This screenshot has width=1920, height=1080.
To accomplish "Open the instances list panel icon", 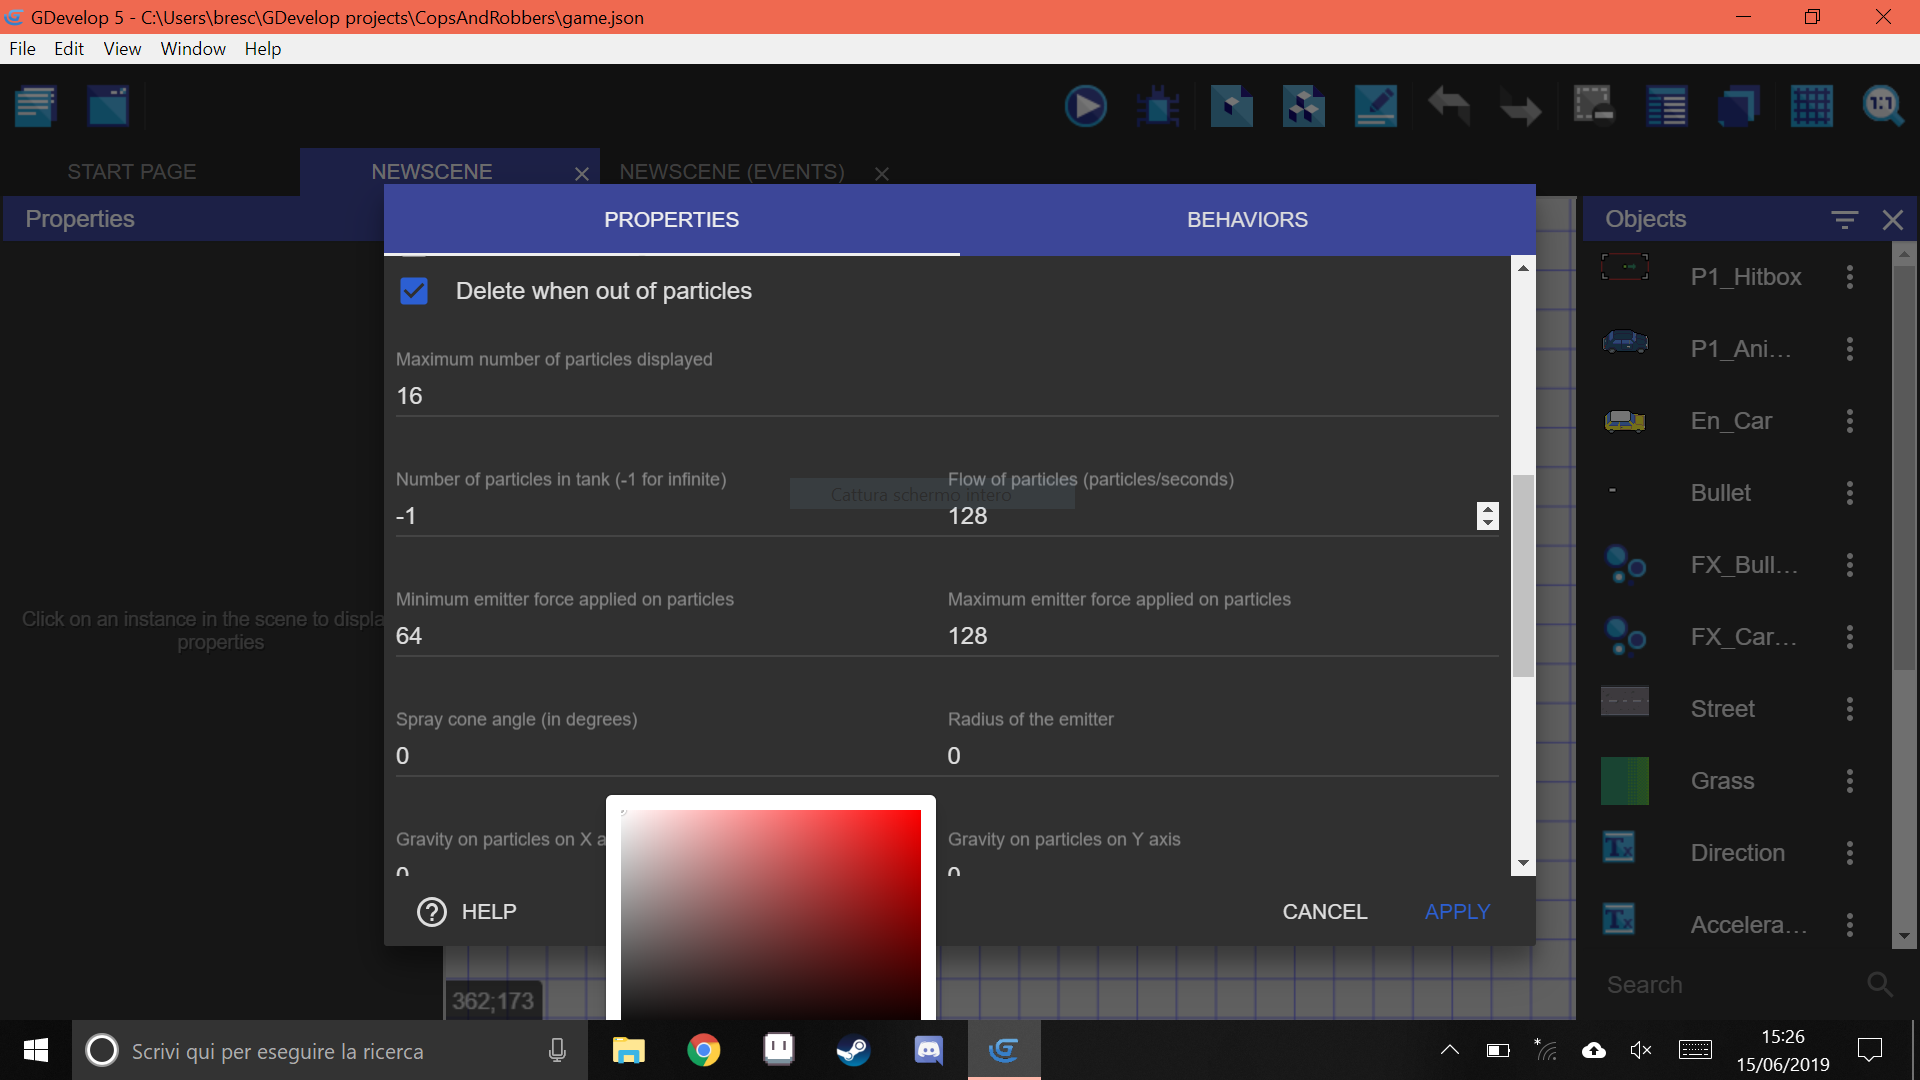I will 1667,106.
